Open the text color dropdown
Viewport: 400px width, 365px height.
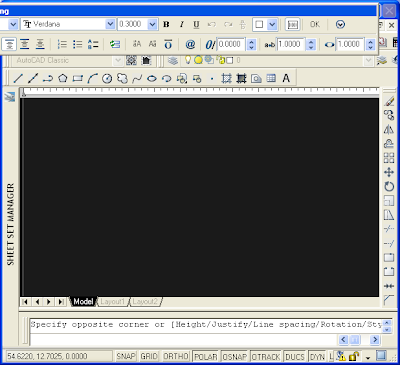click(272, 24)
